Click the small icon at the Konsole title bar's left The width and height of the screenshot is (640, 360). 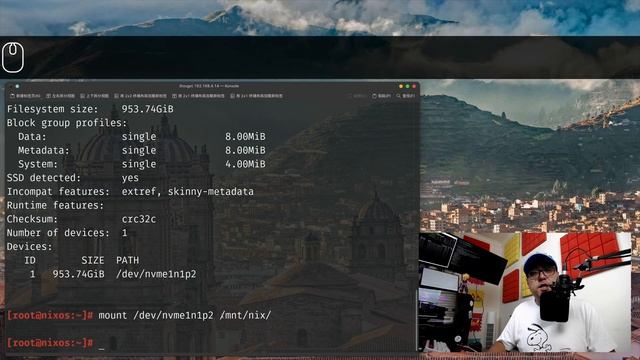coord(17,86)
